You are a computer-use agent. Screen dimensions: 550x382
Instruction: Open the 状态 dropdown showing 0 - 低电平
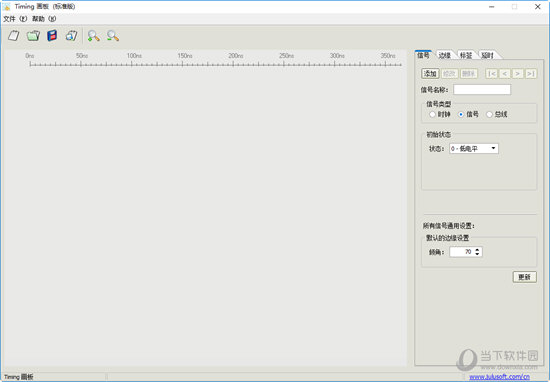click(x=474, y=148)
